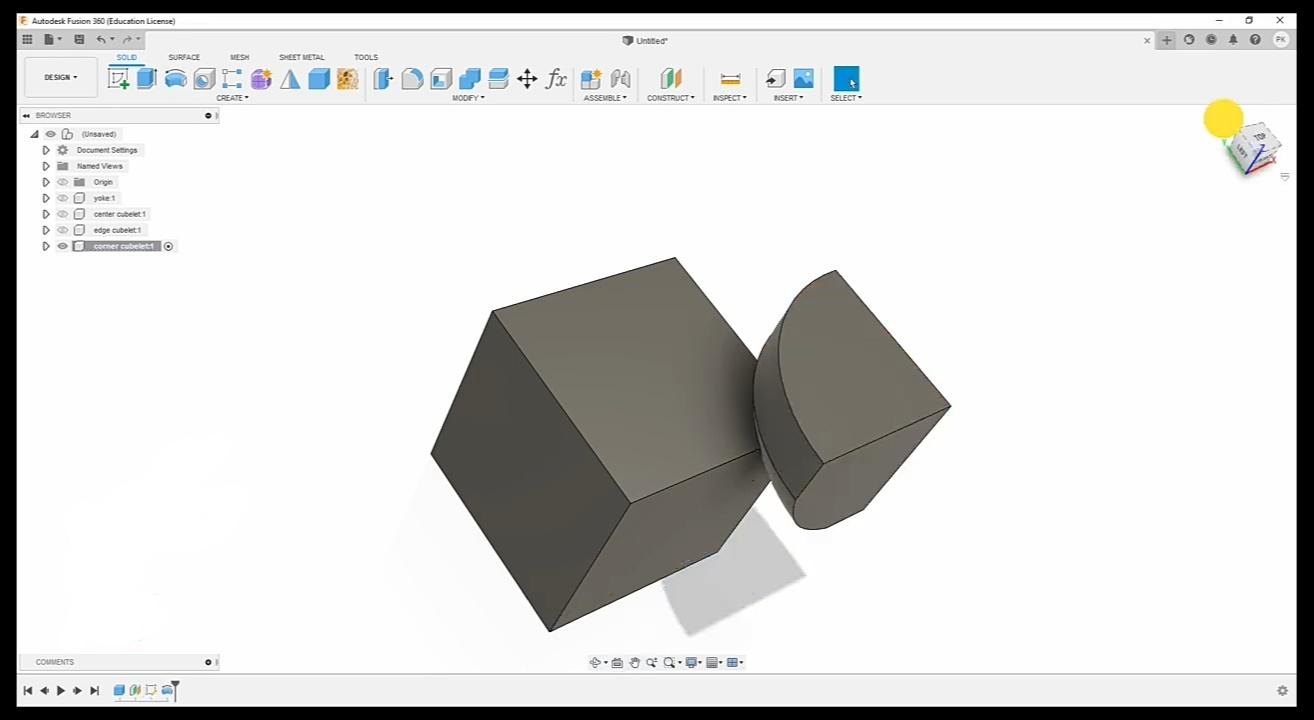Open the Help question mark icon
Screen dimensions: 1314x720
coord(1255,40)
